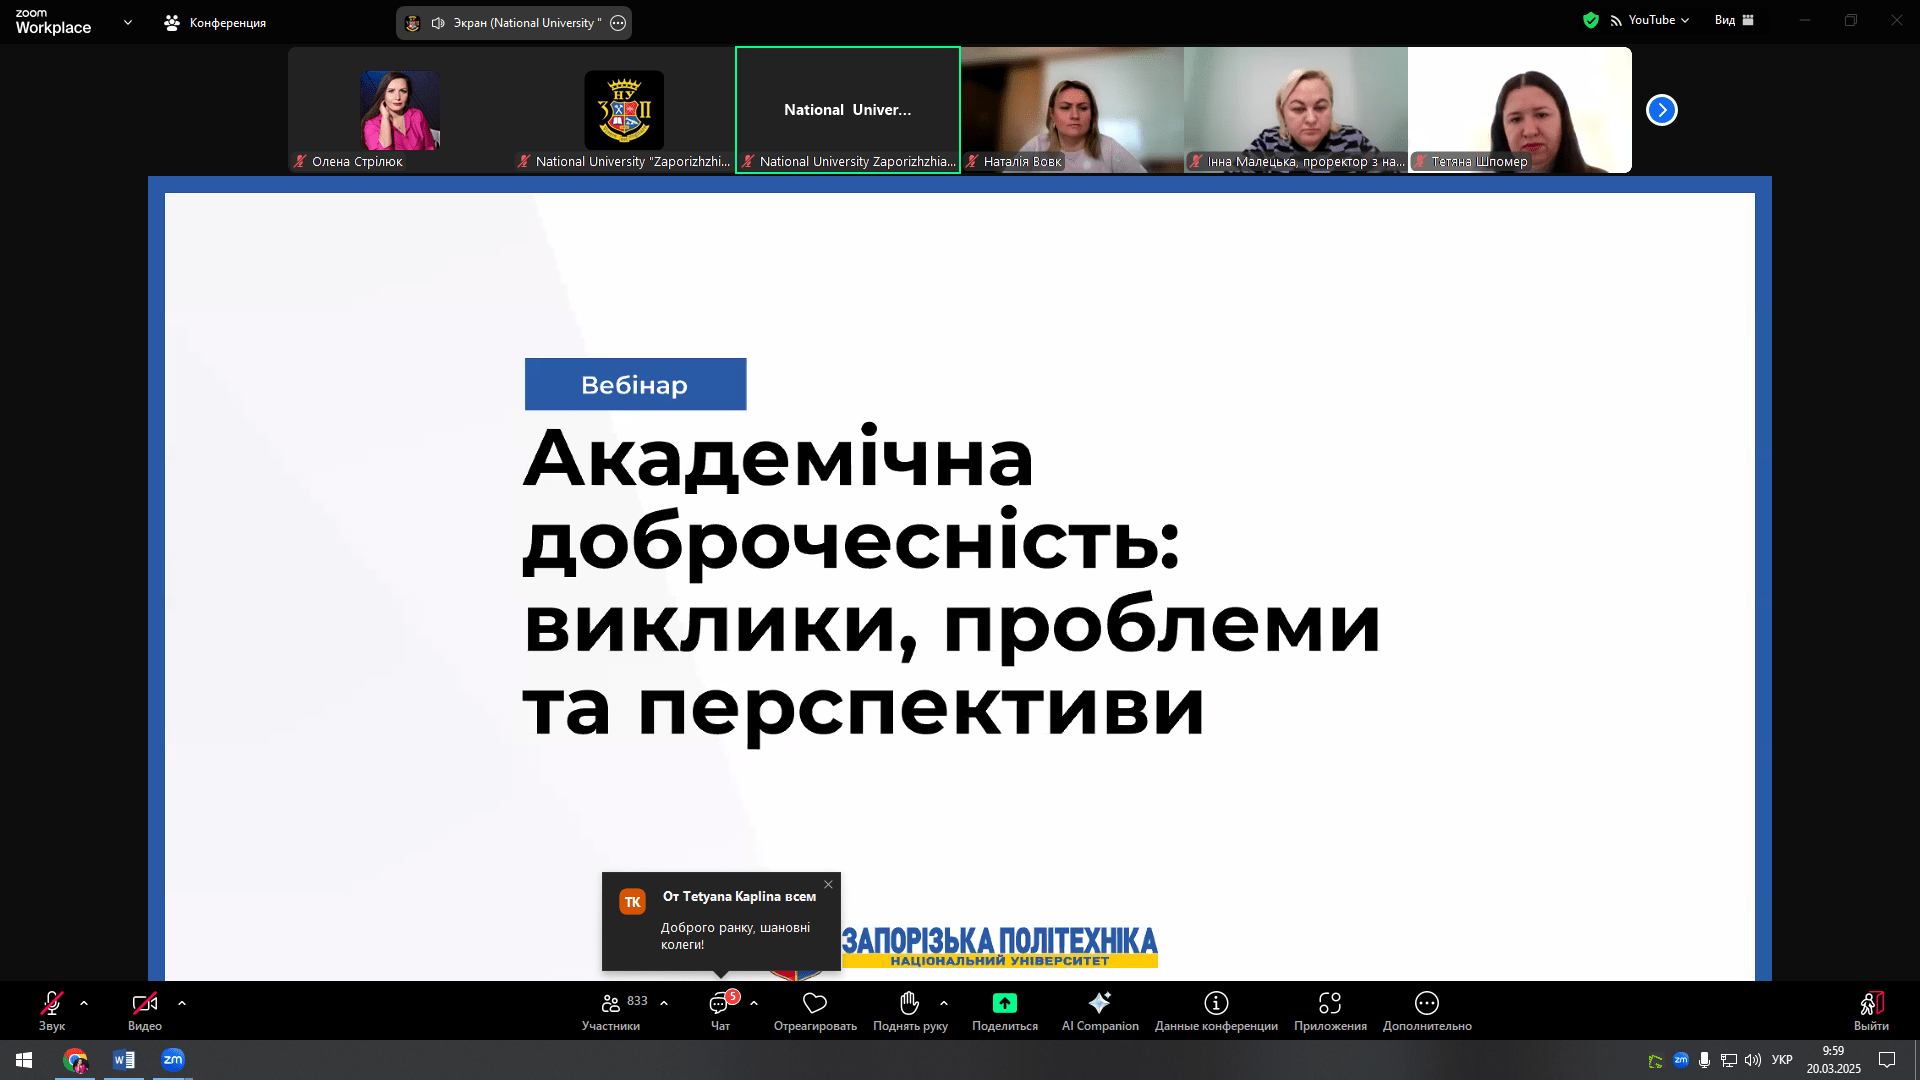This screenshot has width=1920, height=1080.
Task: Open the Participants panel icon
Action: tap(610, 1003)
